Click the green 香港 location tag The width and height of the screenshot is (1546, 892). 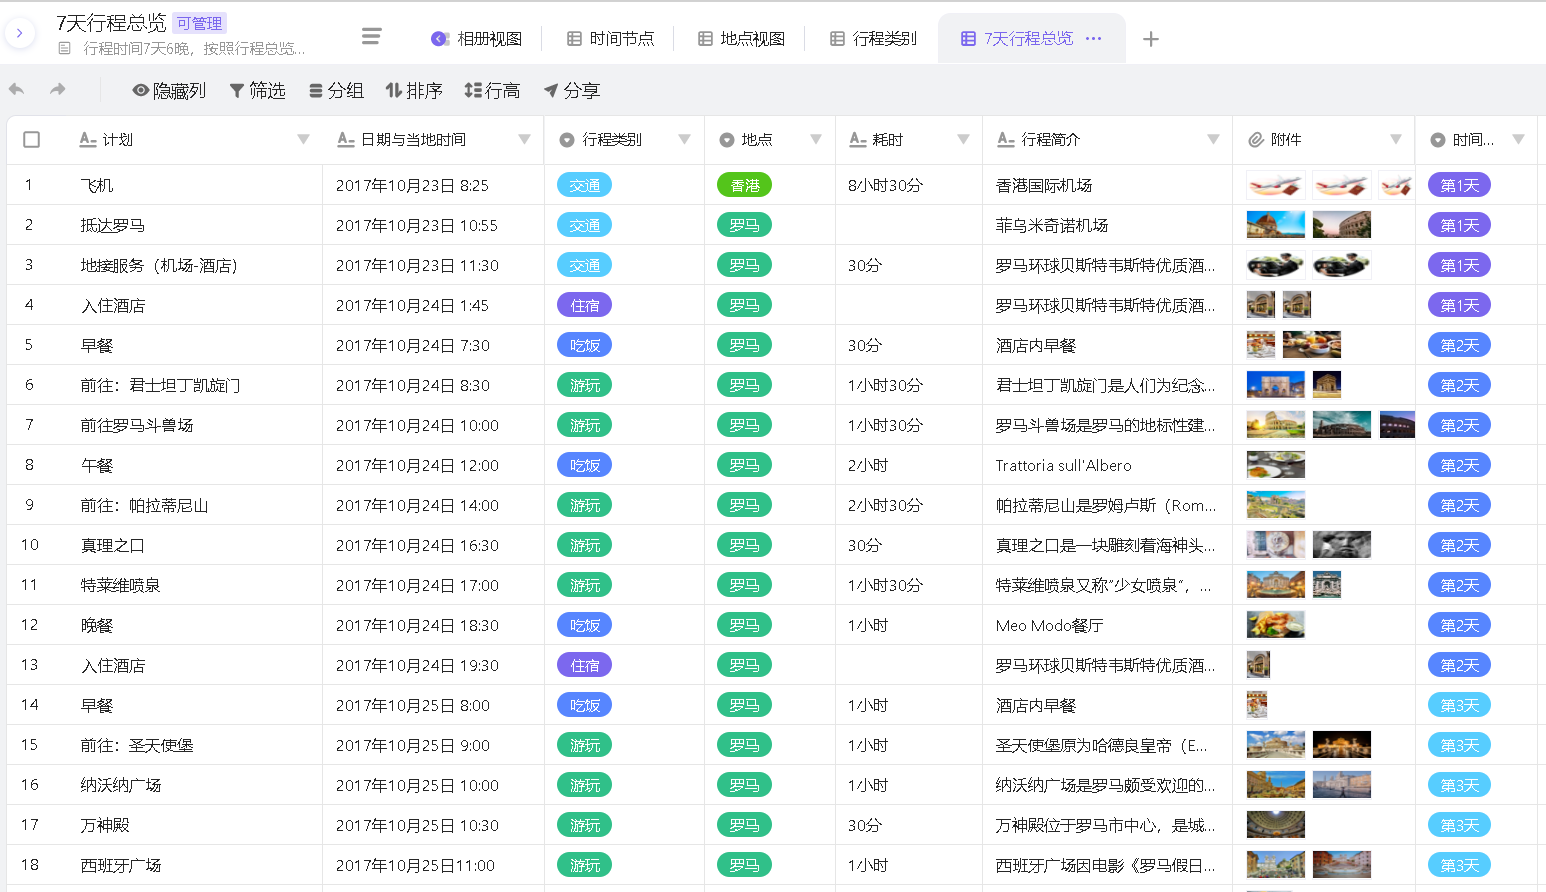point(744,185)
